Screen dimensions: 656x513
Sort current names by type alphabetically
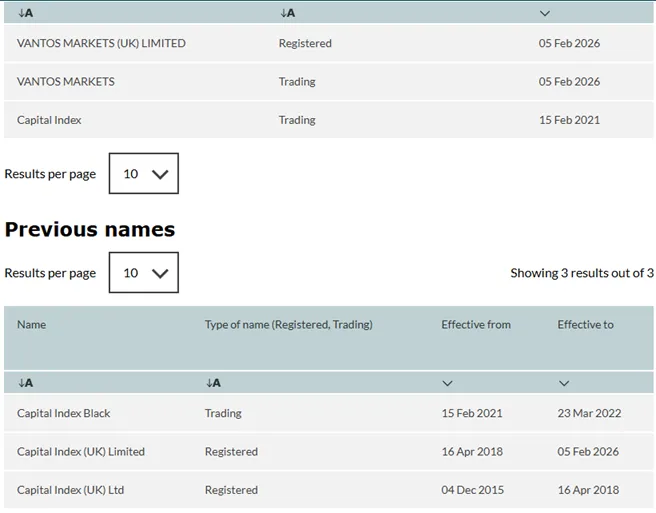point(287,13)
